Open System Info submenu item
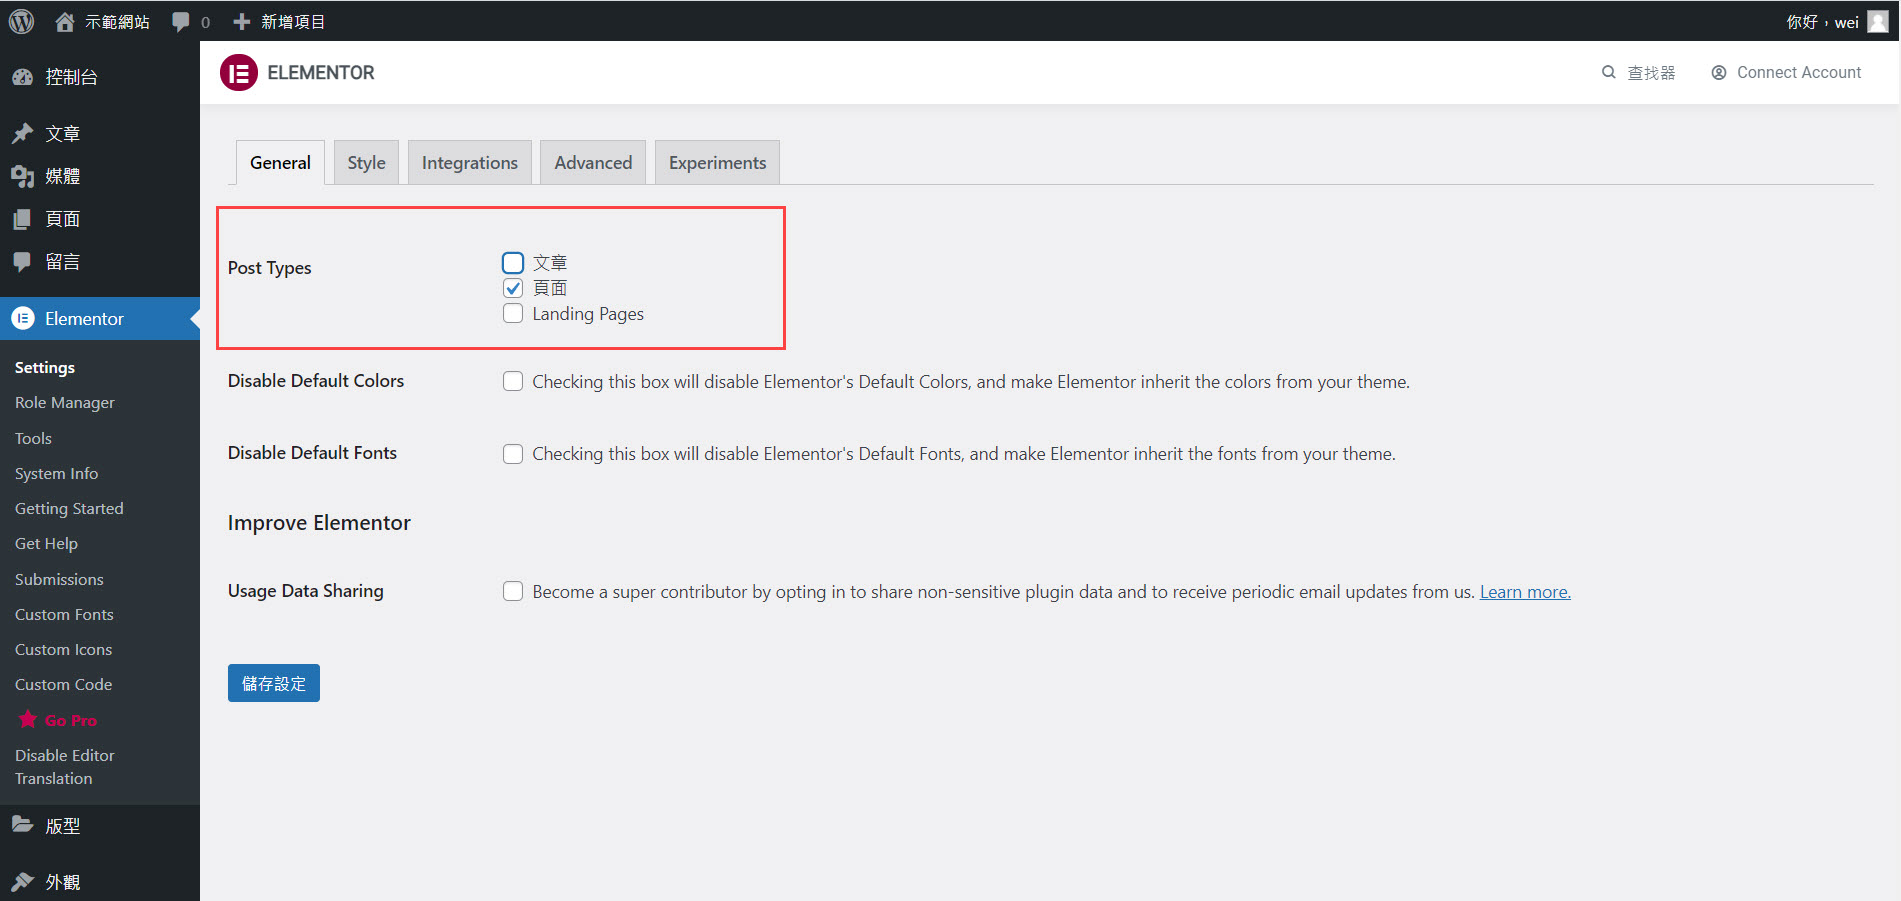The image size is (1901, 901). (x=56, y=473)
